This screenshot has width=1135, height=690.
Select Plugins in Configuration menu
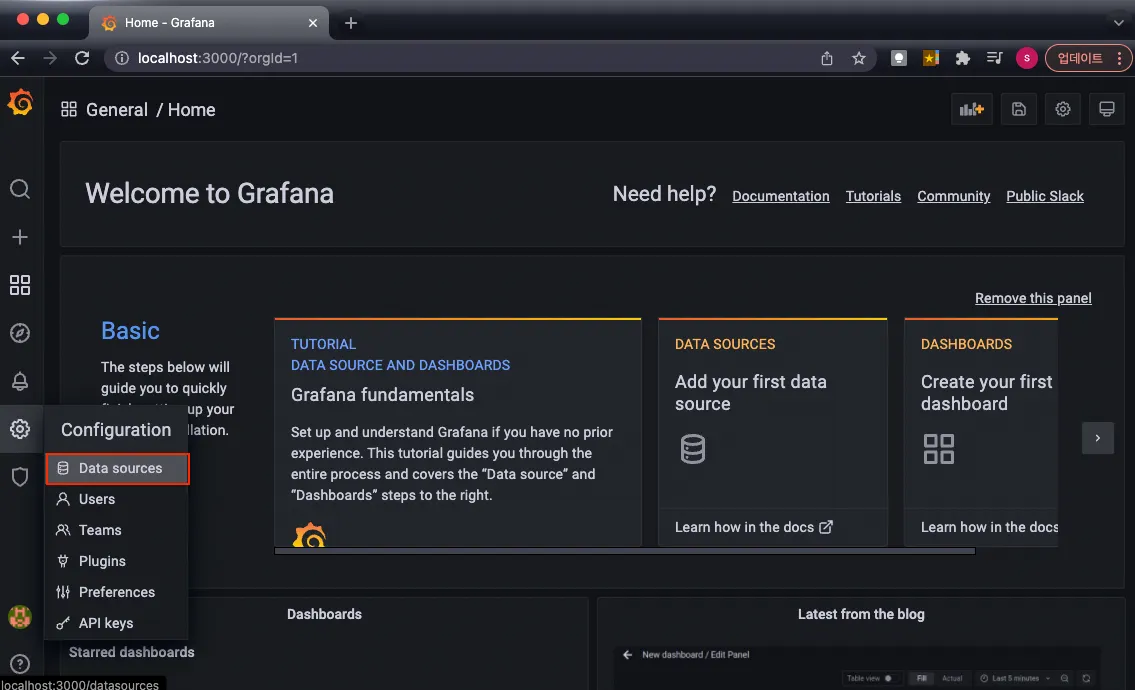117,561
